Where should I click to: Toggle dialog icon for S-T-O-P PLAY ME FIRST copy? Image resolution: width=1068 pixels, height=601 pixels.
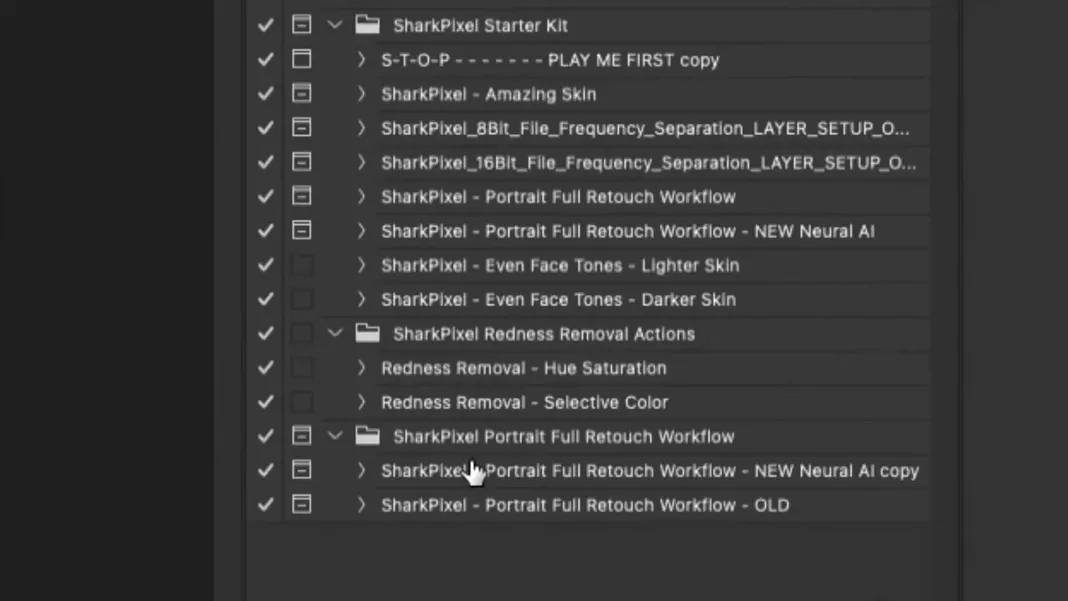click(302, 59)
